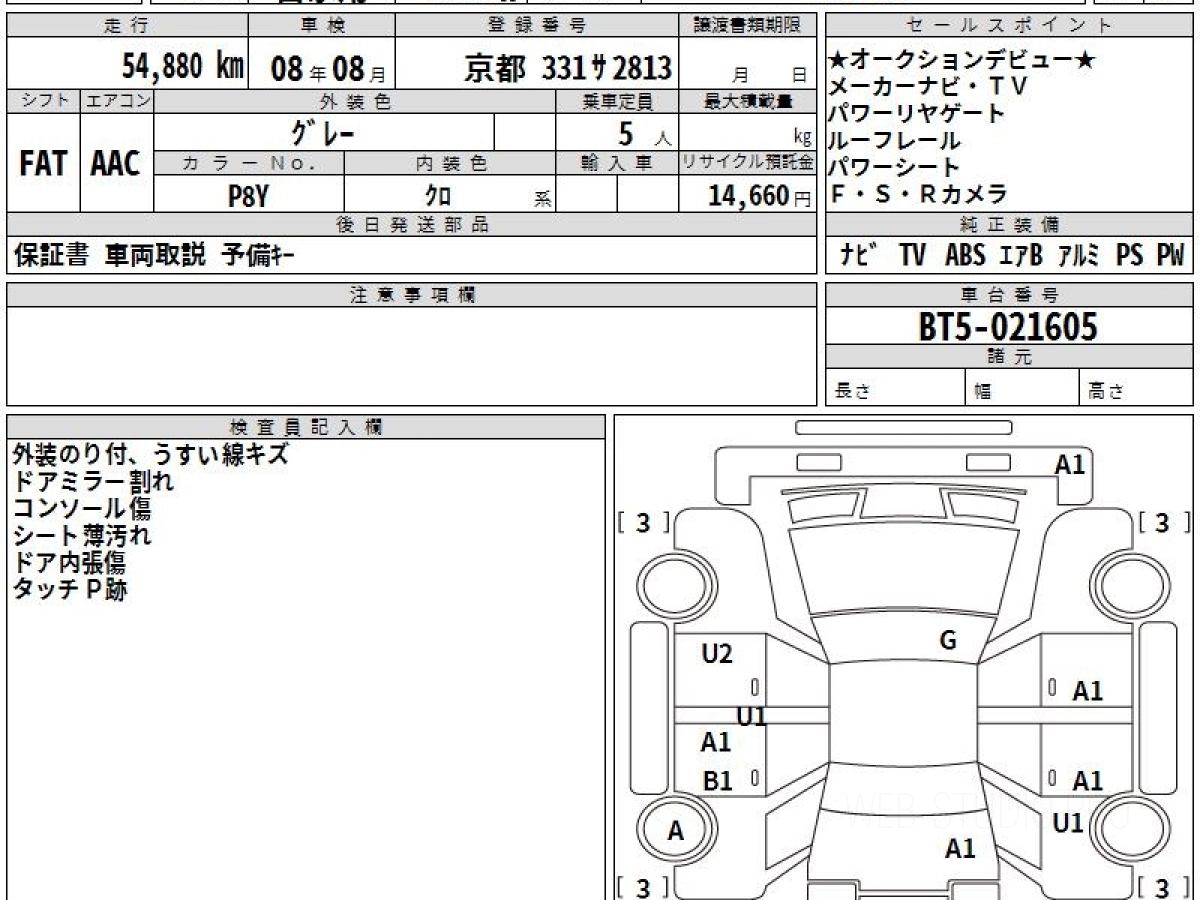Click the 幅 dimension cell
This screenshot has height=900, width=1200.
[1023, 389]
